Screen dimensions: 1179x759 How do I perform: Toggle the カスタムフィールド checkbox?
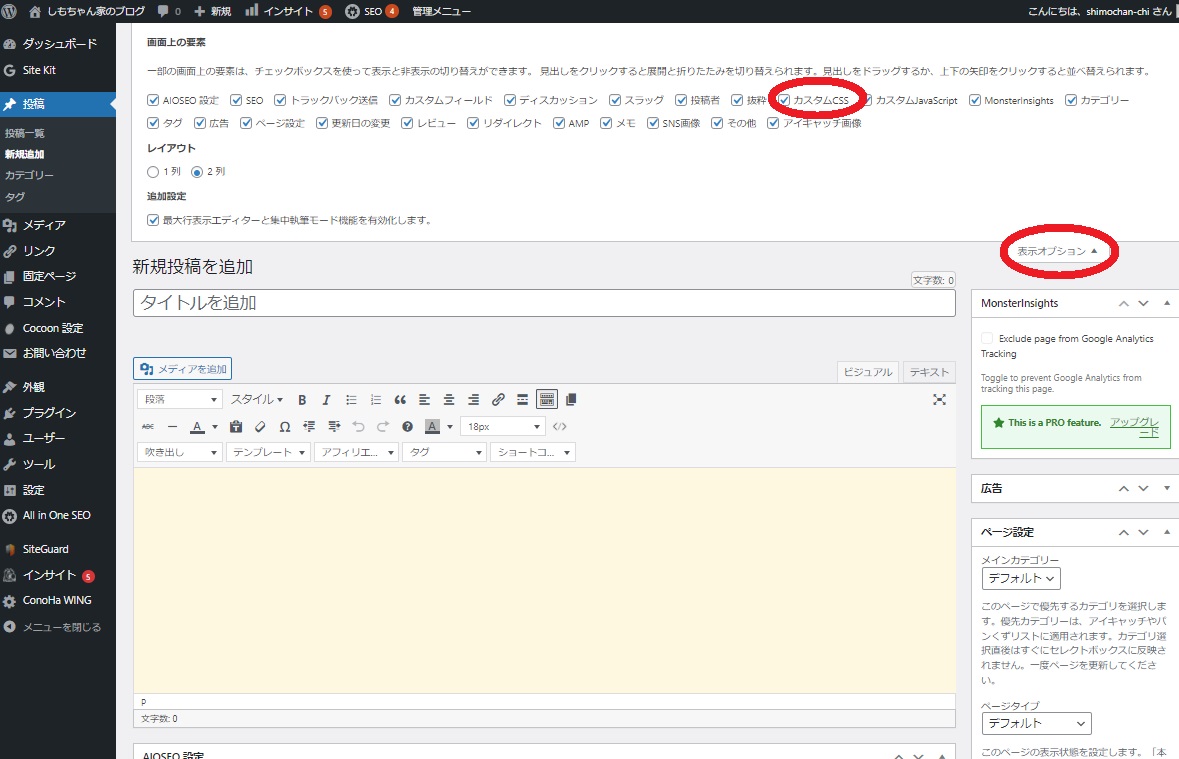click(x=395, y=100)
